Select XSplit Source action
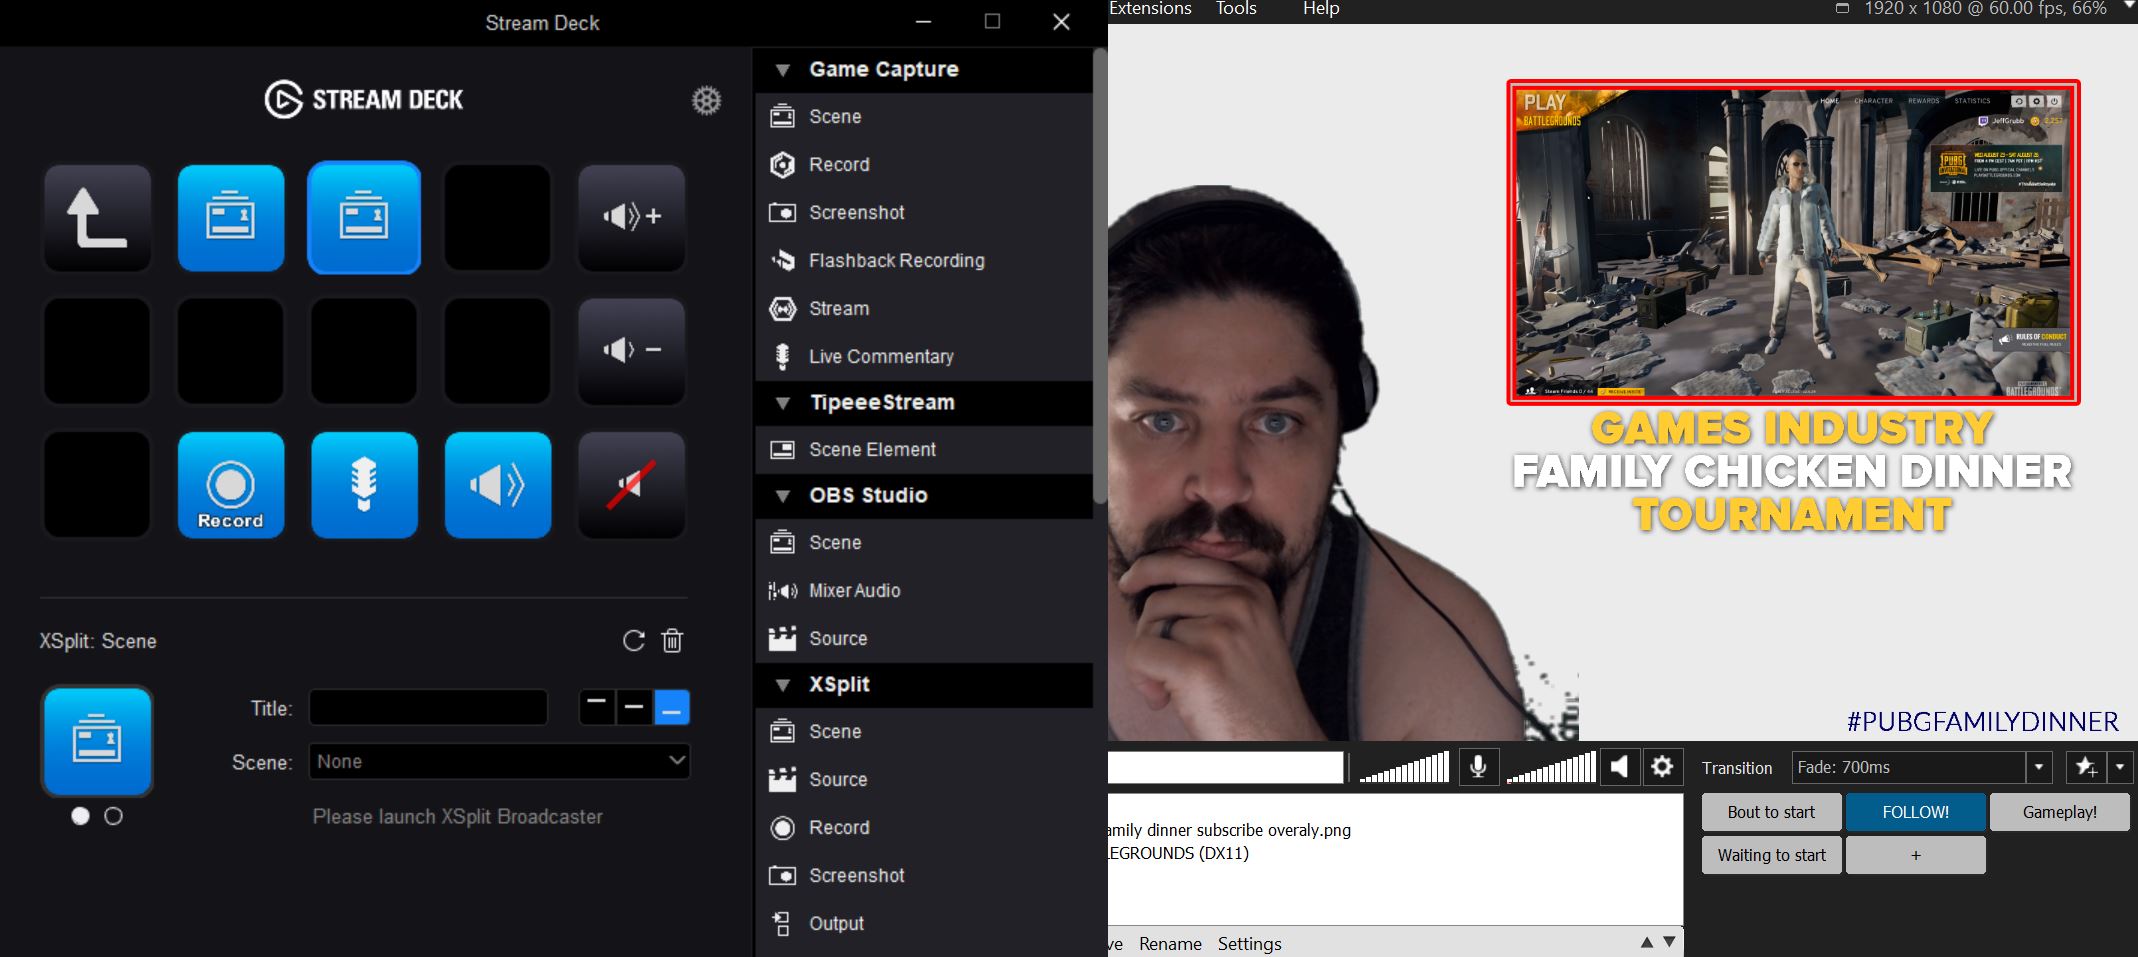 coord(923,780)
